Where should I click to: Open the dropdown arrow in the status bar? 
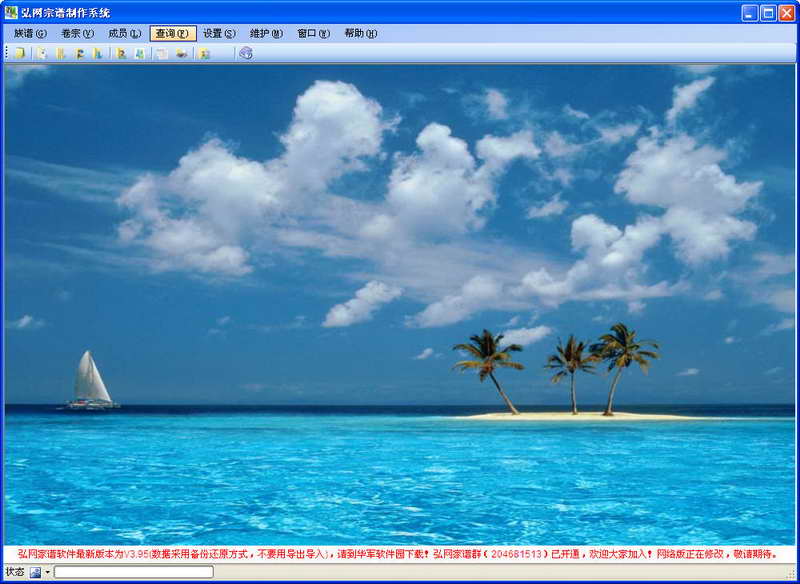click(47, 575)
